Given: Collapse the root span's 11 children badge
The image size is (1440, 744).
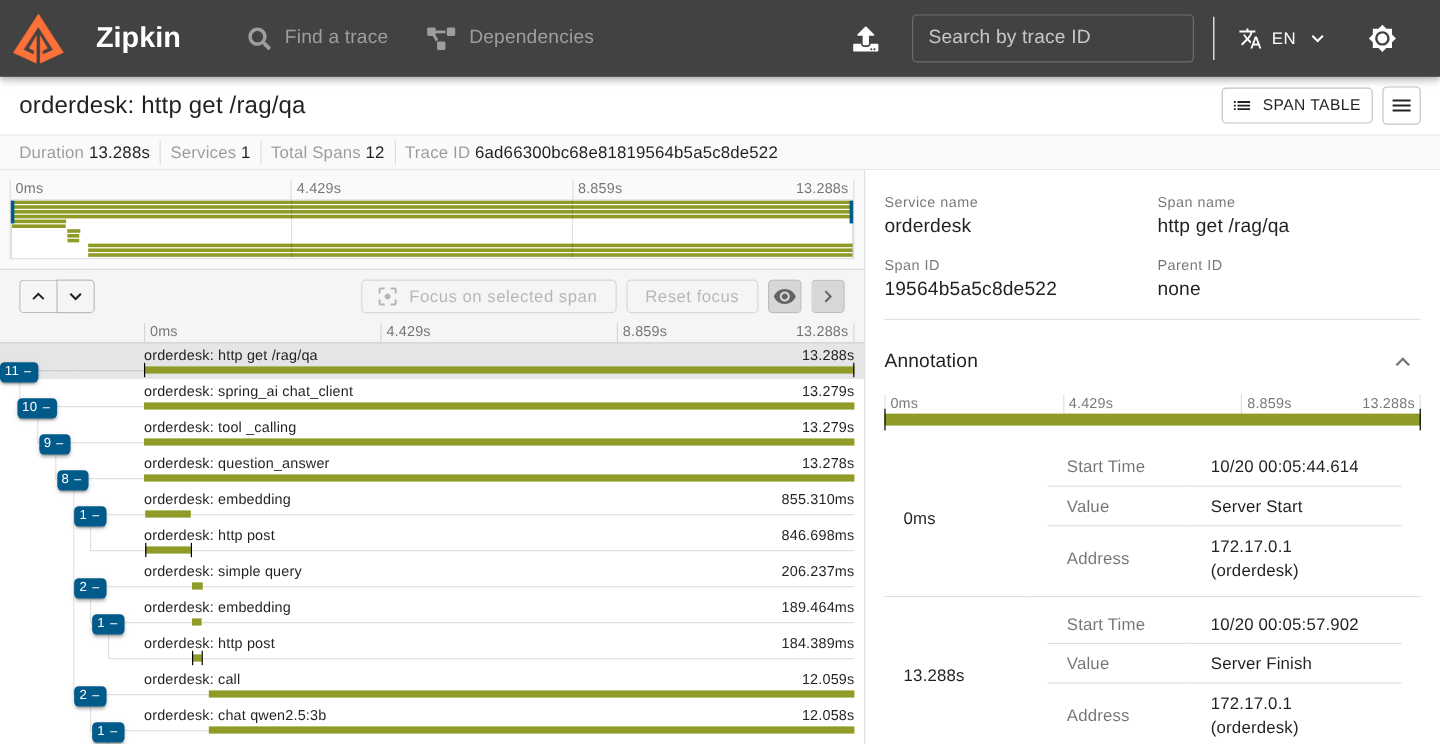Looking at the screenshot, I should pyautogui.click(x=19, y=371).
